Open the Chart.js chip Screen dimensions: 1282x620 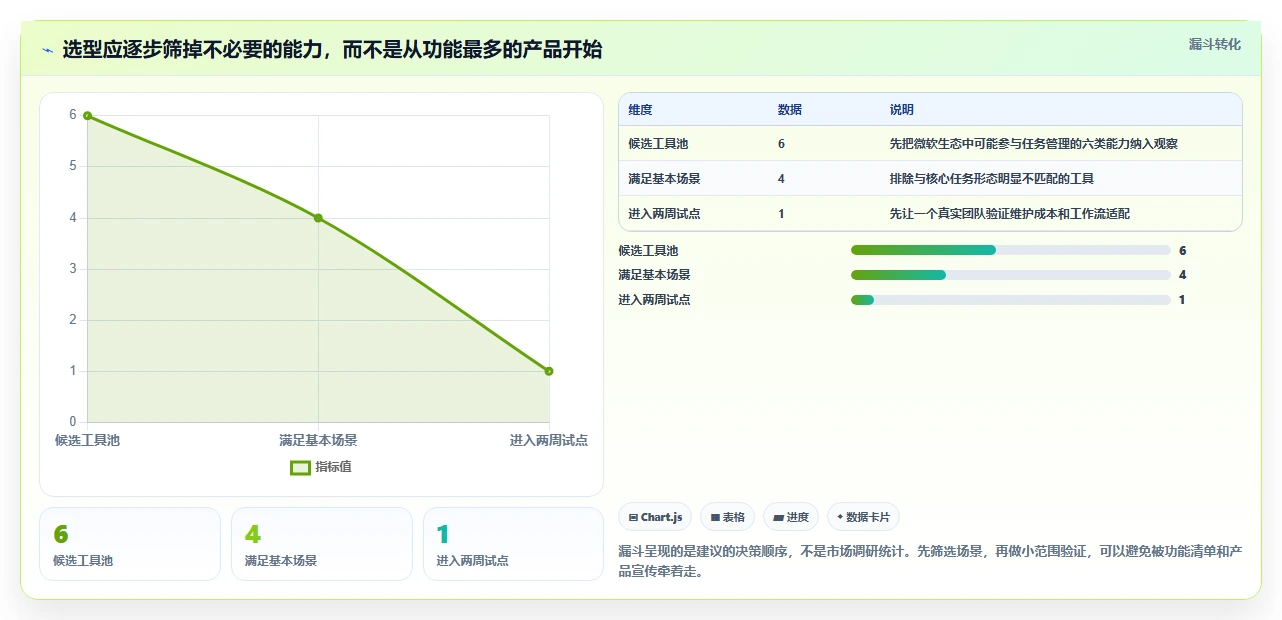(x=655, y=517)
